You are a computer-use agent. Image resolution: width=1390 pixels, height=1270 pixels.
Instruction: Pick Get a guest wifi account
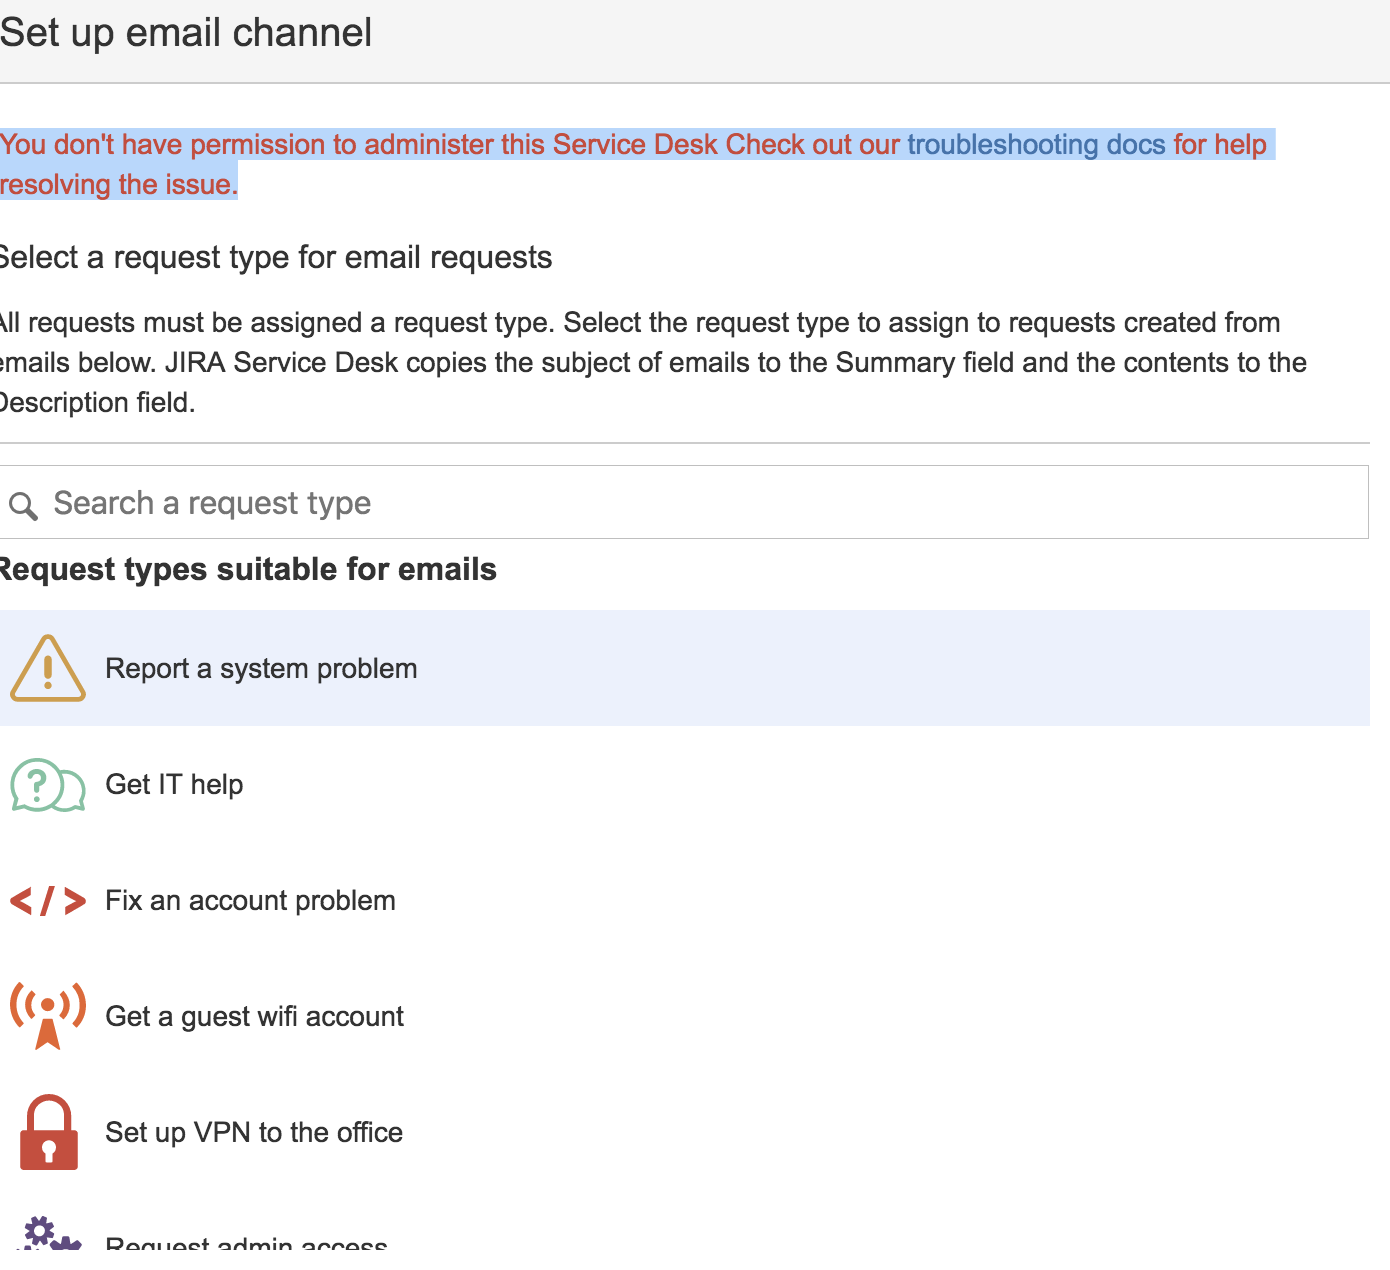pyautogui.click(x=685, y=1016)
